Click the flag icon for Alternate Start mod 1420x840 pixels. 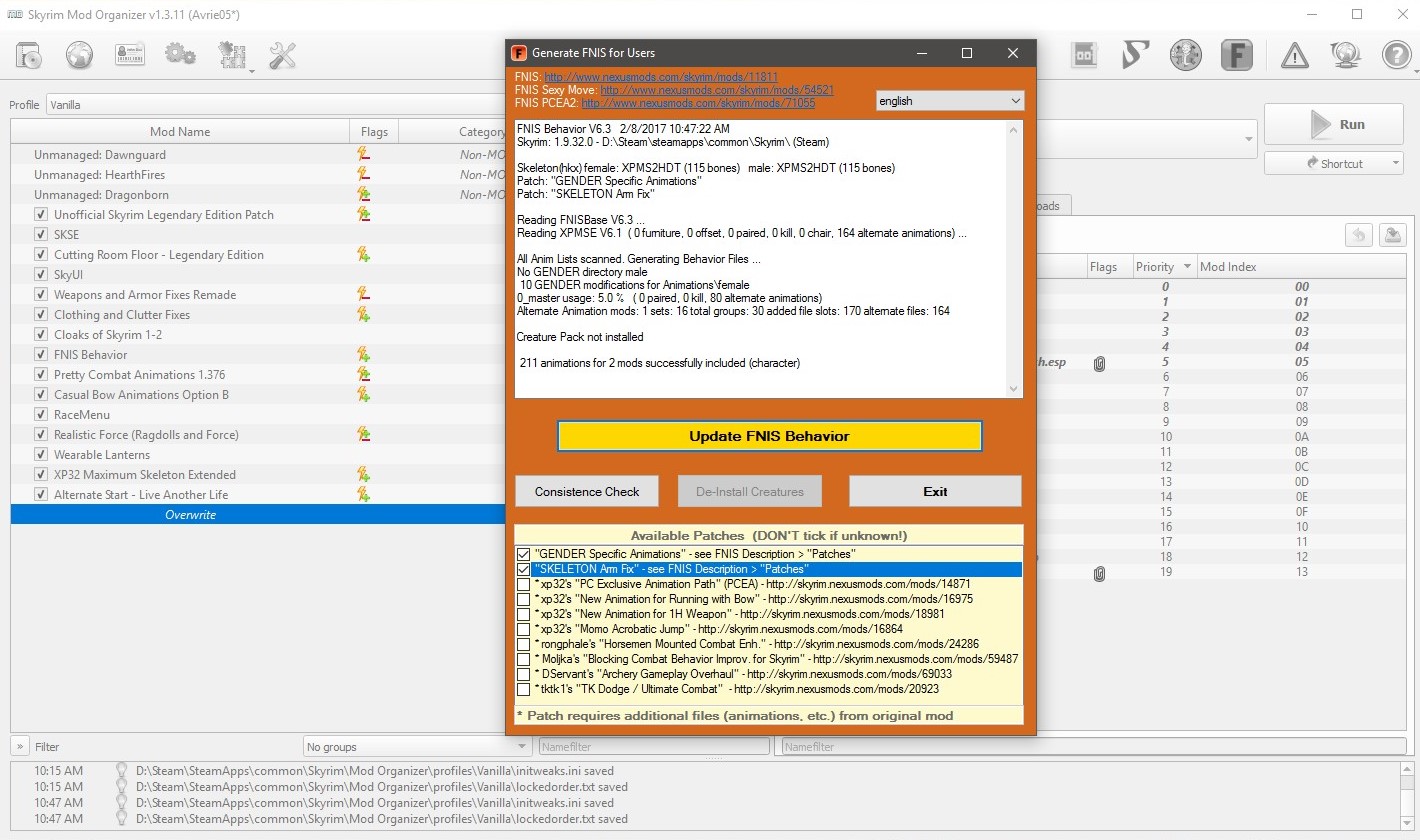364,495
